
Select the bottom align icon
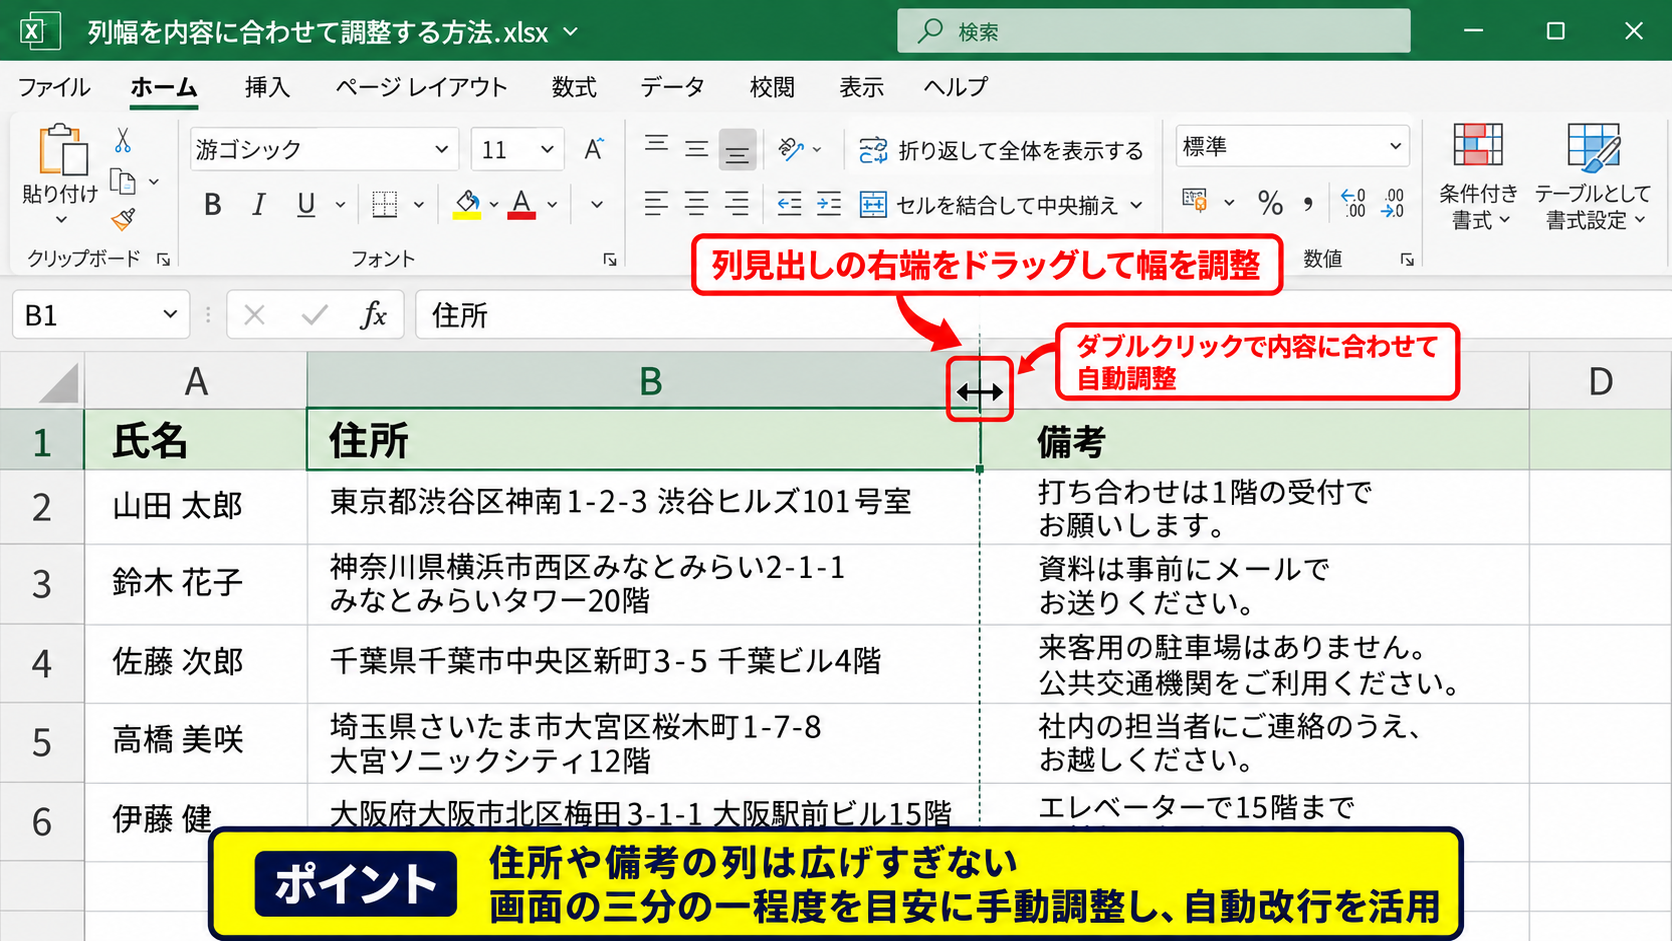click(737, 150)
